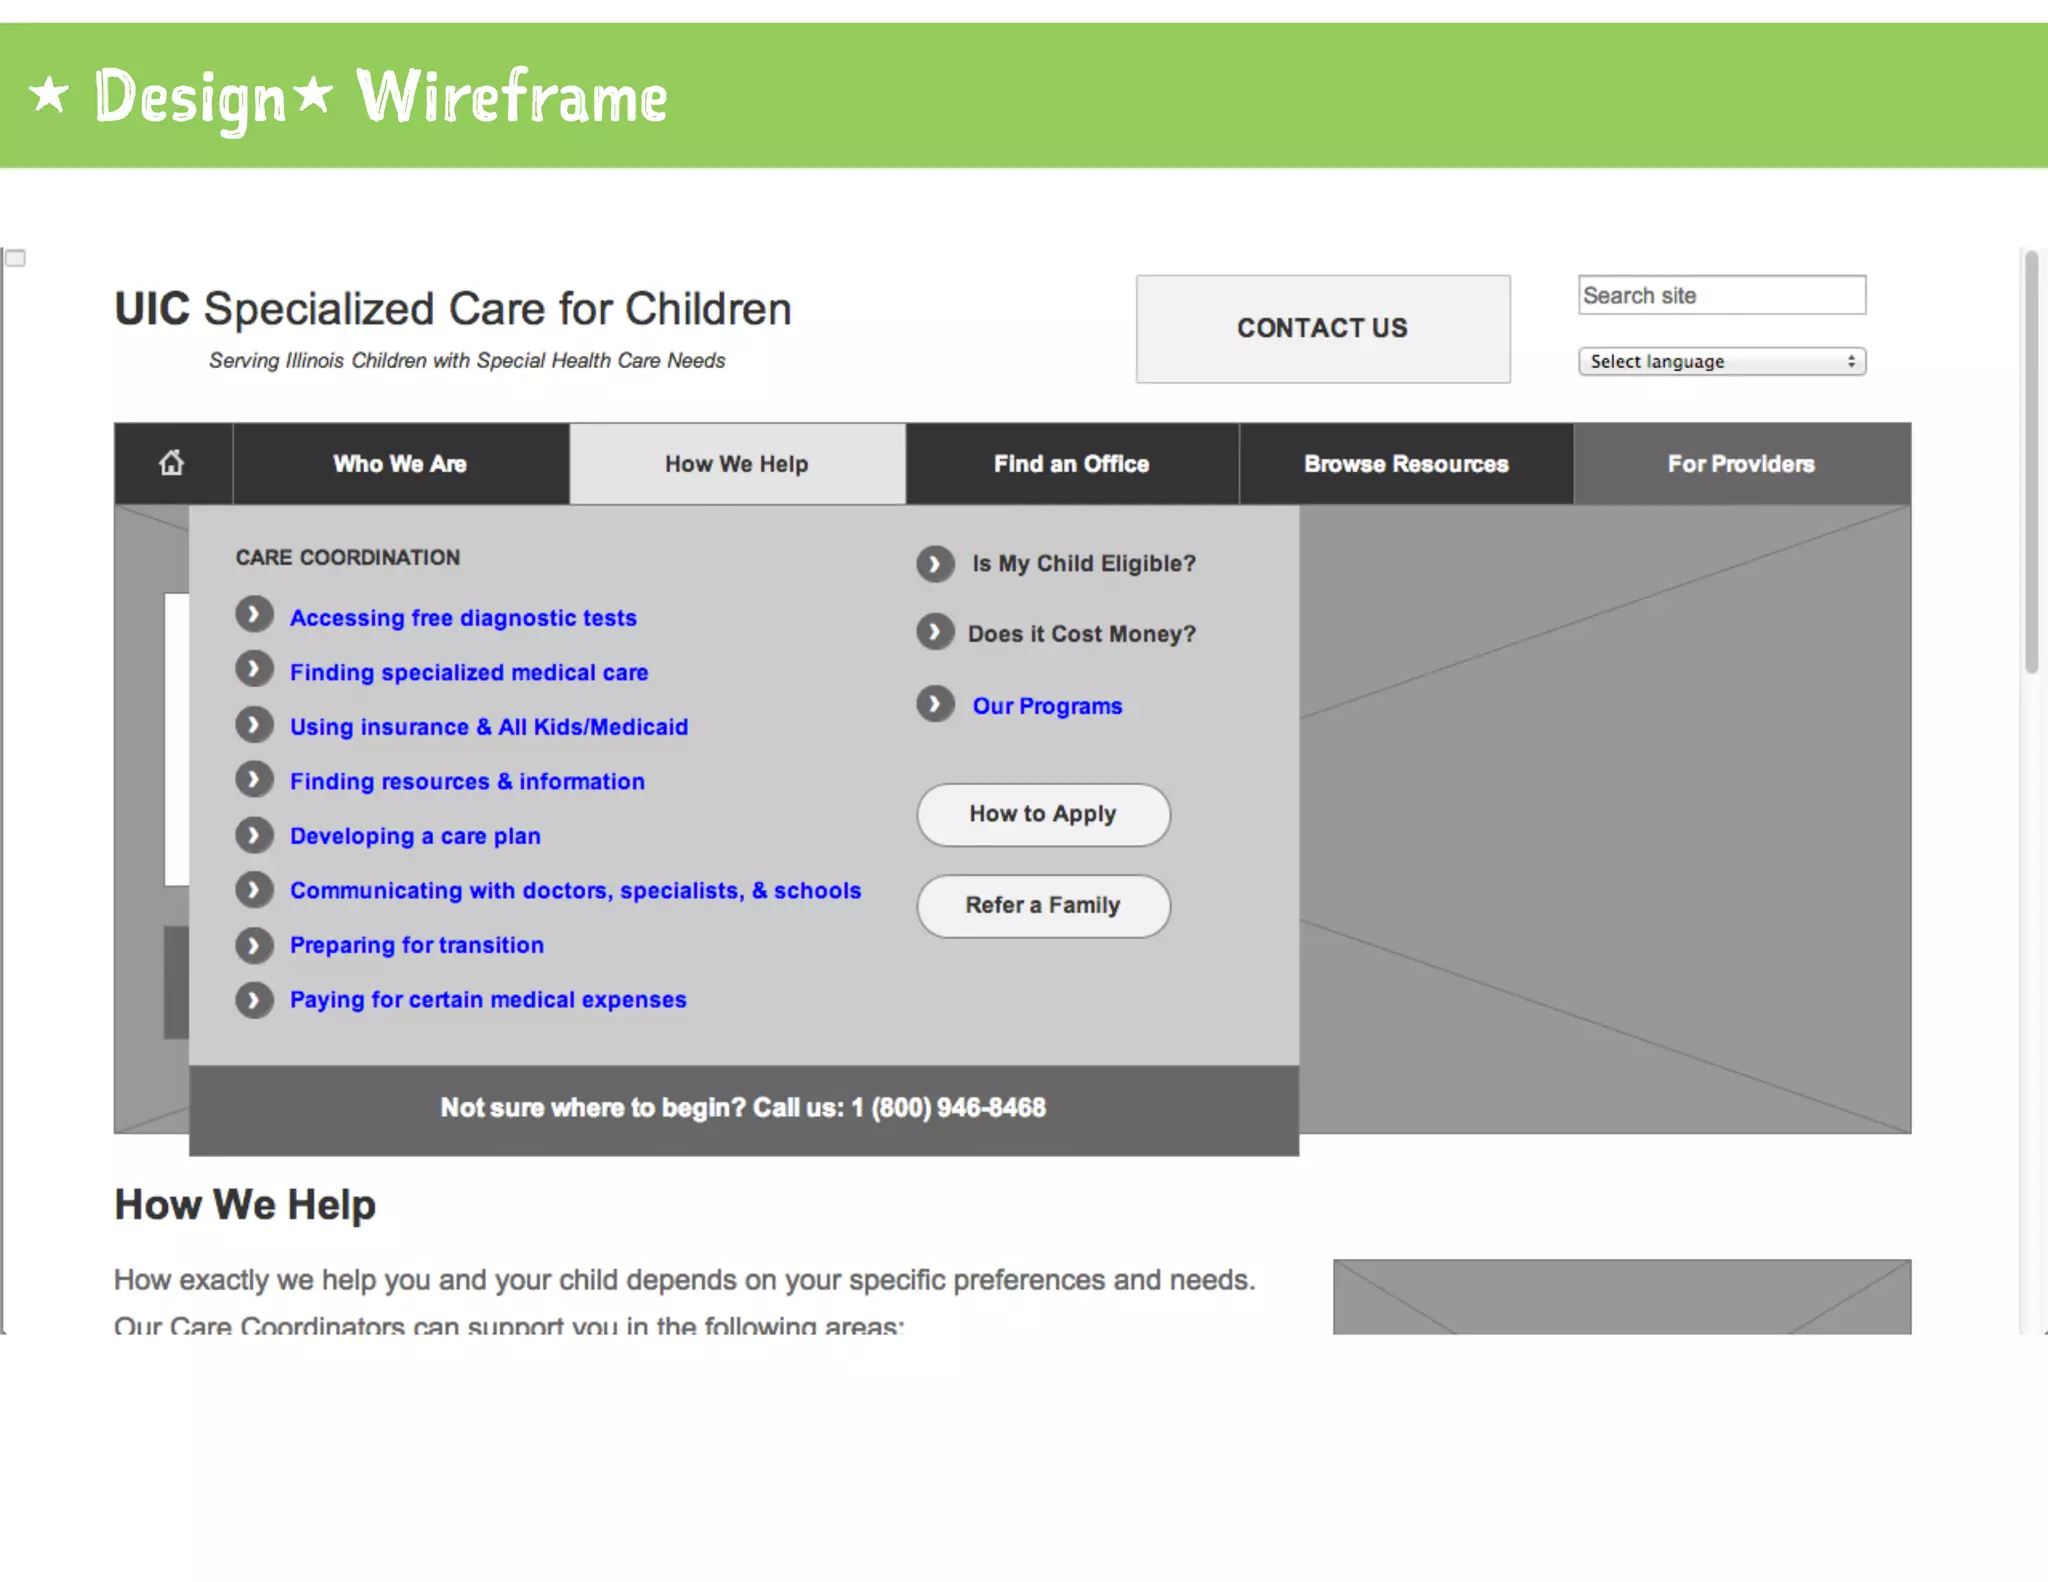2048x1582 pixels.
Task: Focus the Search site input field
Action: [1722, 295]
